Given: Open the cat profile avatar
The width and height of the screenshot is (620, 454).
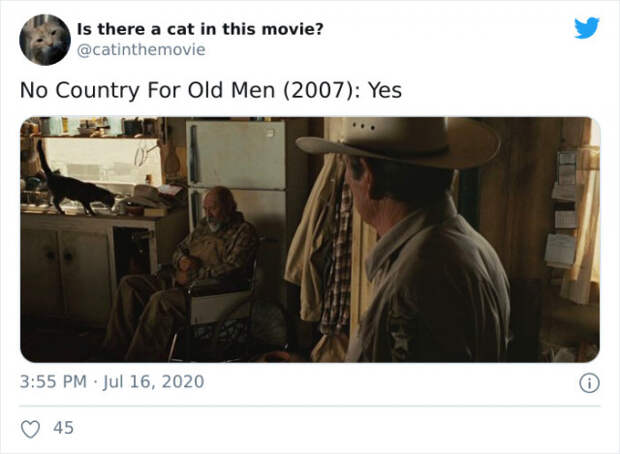Looking at the screenshot, I should click(x=45, y=40).
